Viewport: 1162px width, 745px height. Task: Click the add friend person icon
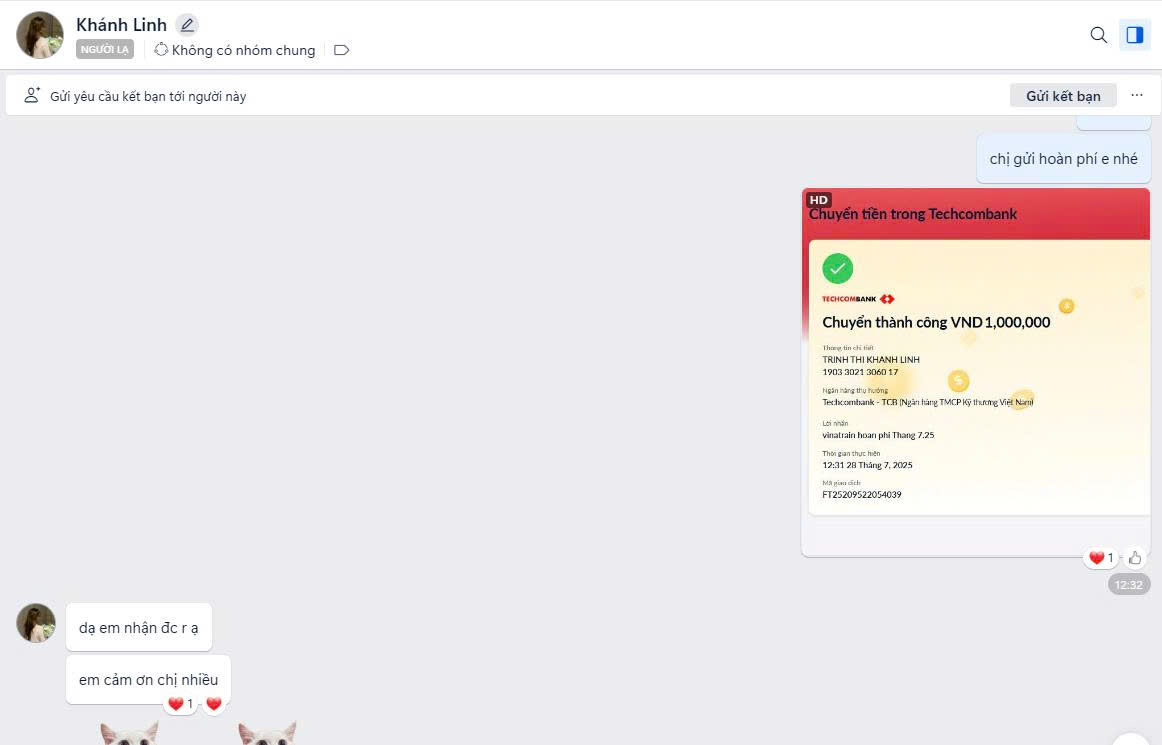pos(32,96)
